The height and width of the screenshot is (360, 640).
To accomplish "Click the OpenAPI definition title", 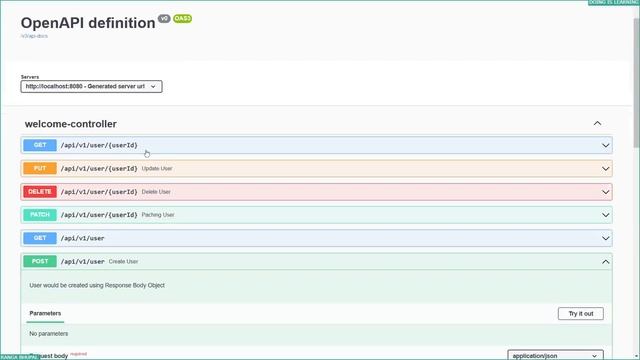I will click(88, 23).
